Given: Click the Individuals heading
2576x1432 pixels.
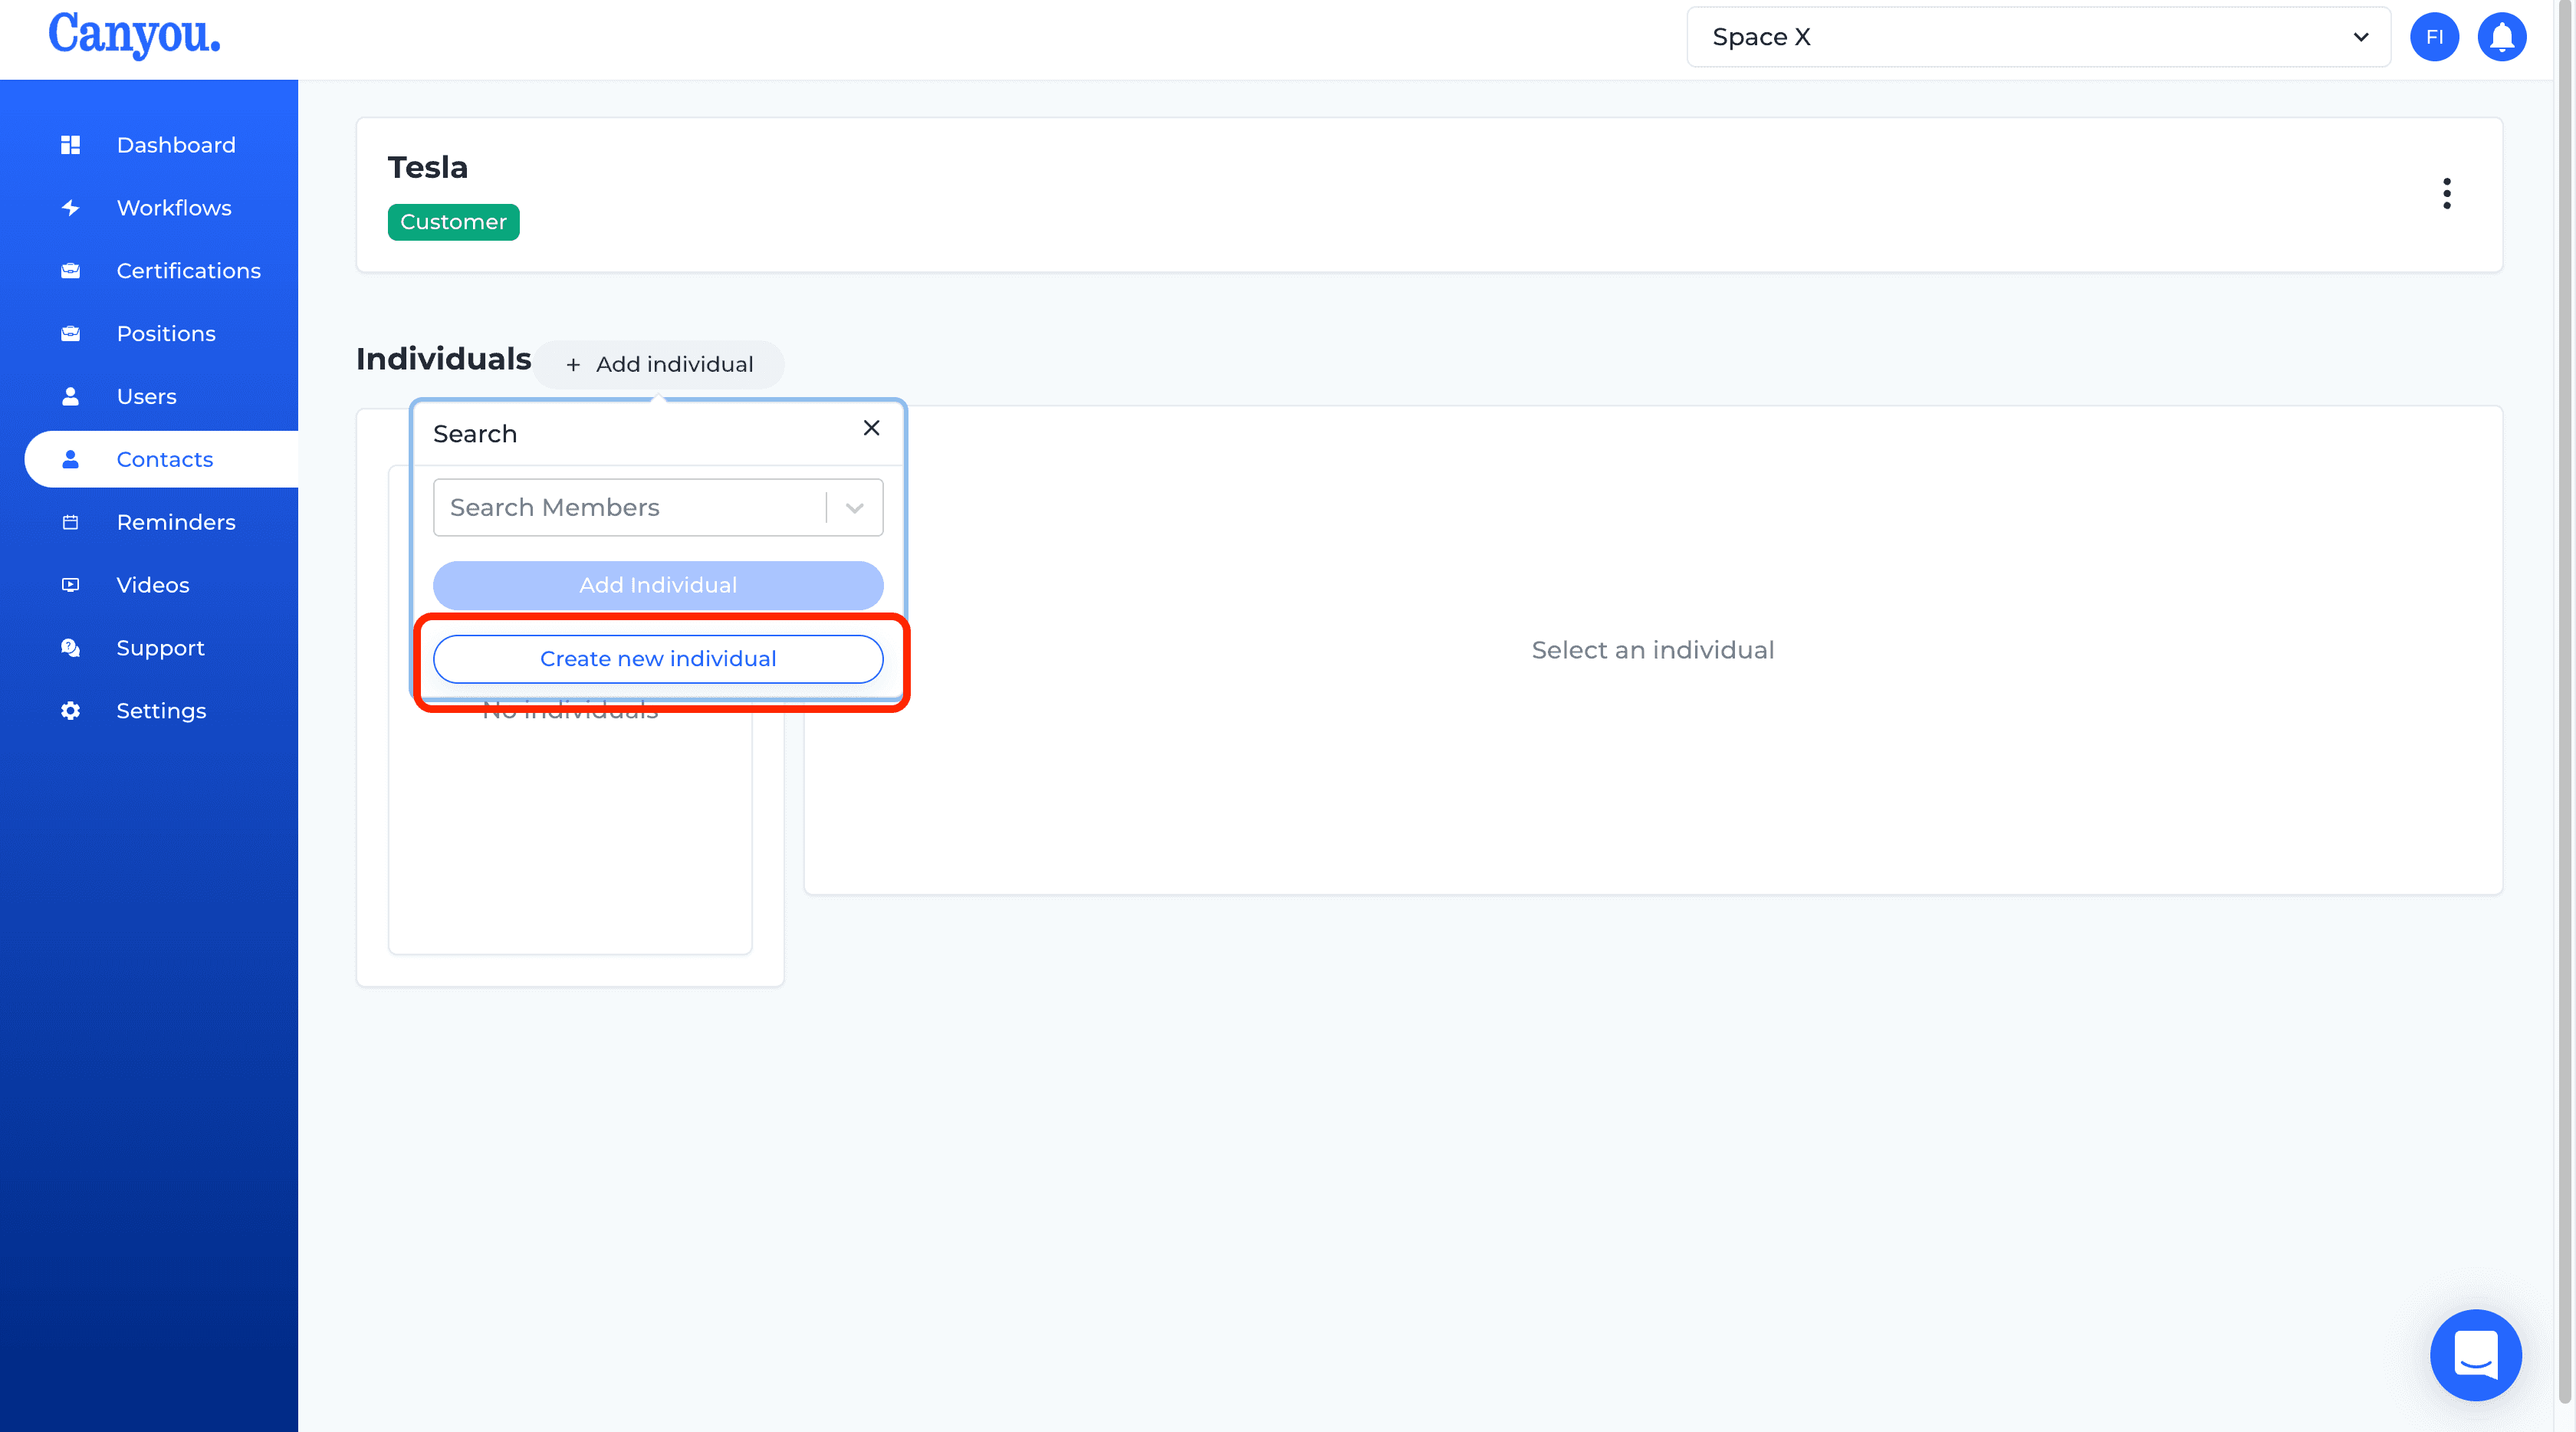Looking at the screenshot, I should click(443, 359).
